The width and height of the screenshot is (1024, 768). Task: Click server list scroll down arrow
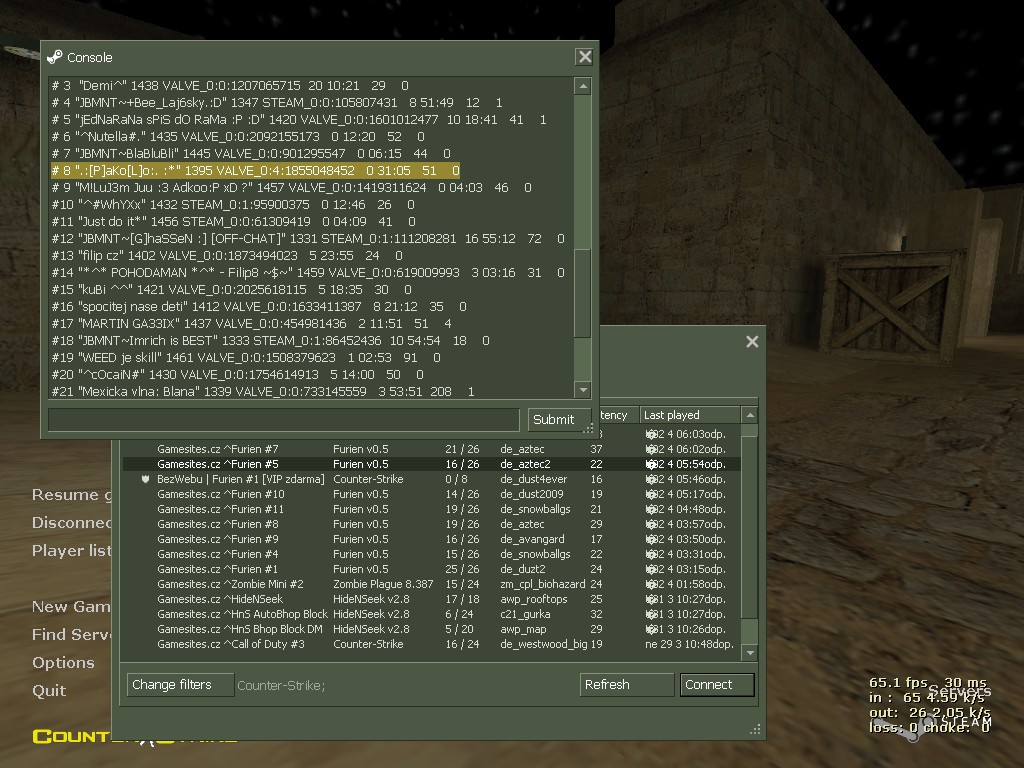point(750,652)
